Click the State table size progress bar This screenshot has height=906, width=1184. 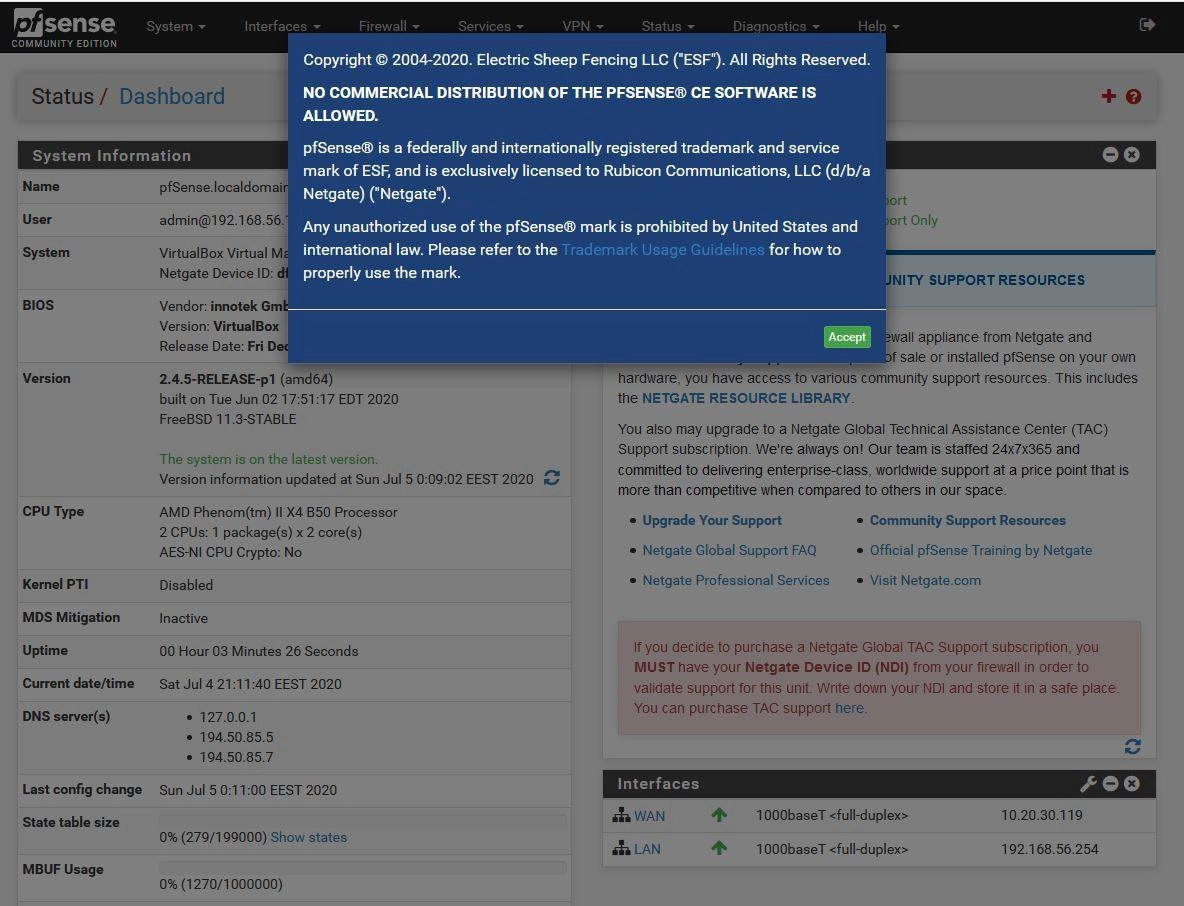tap(362, 820)
